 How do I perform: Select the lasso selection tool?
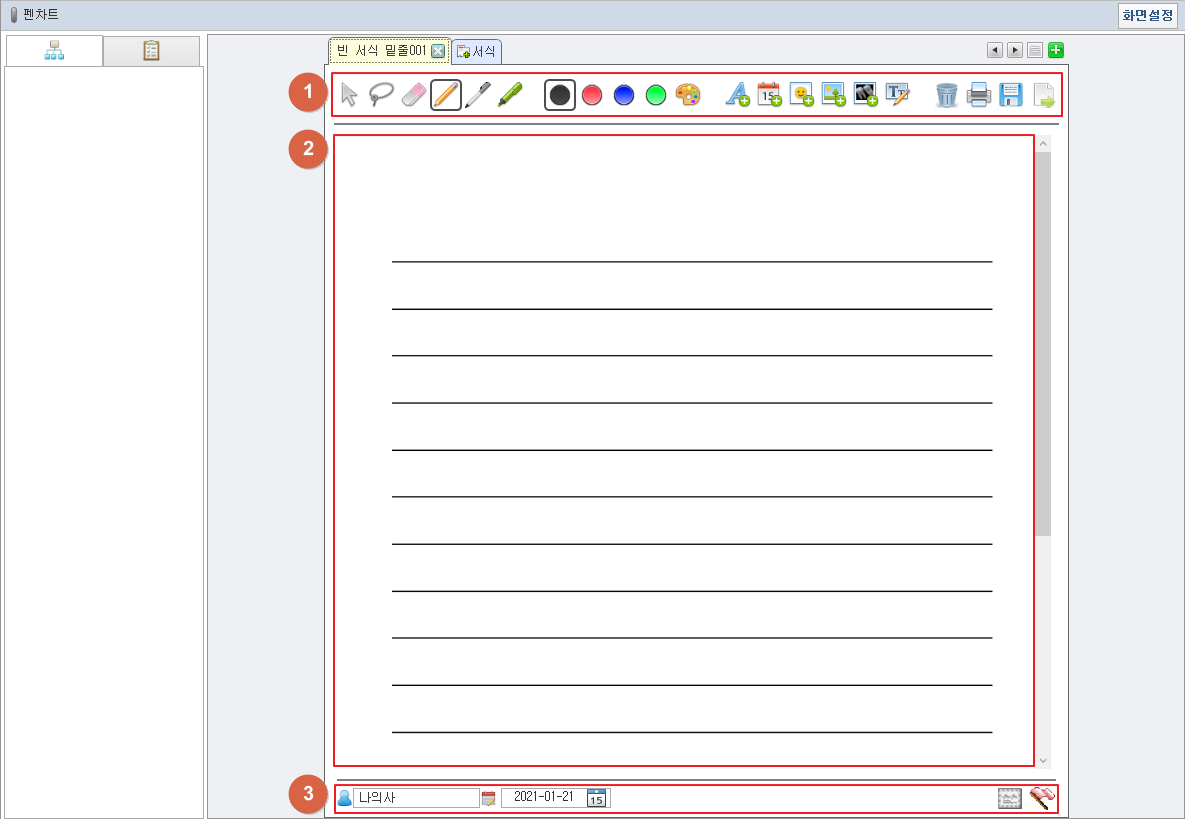pyautogui.click(x=381, y=95)
